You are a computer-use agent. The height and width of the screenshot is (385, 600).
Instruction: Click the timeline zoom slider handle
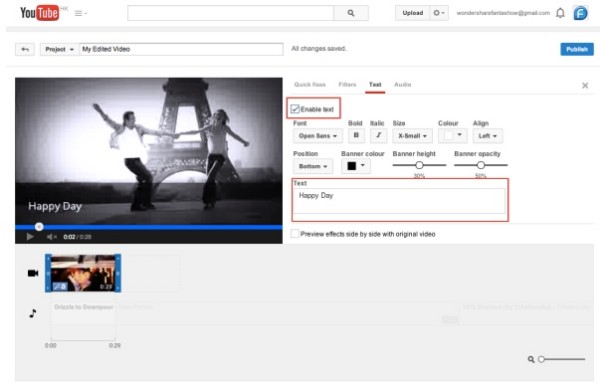[541, 359]
